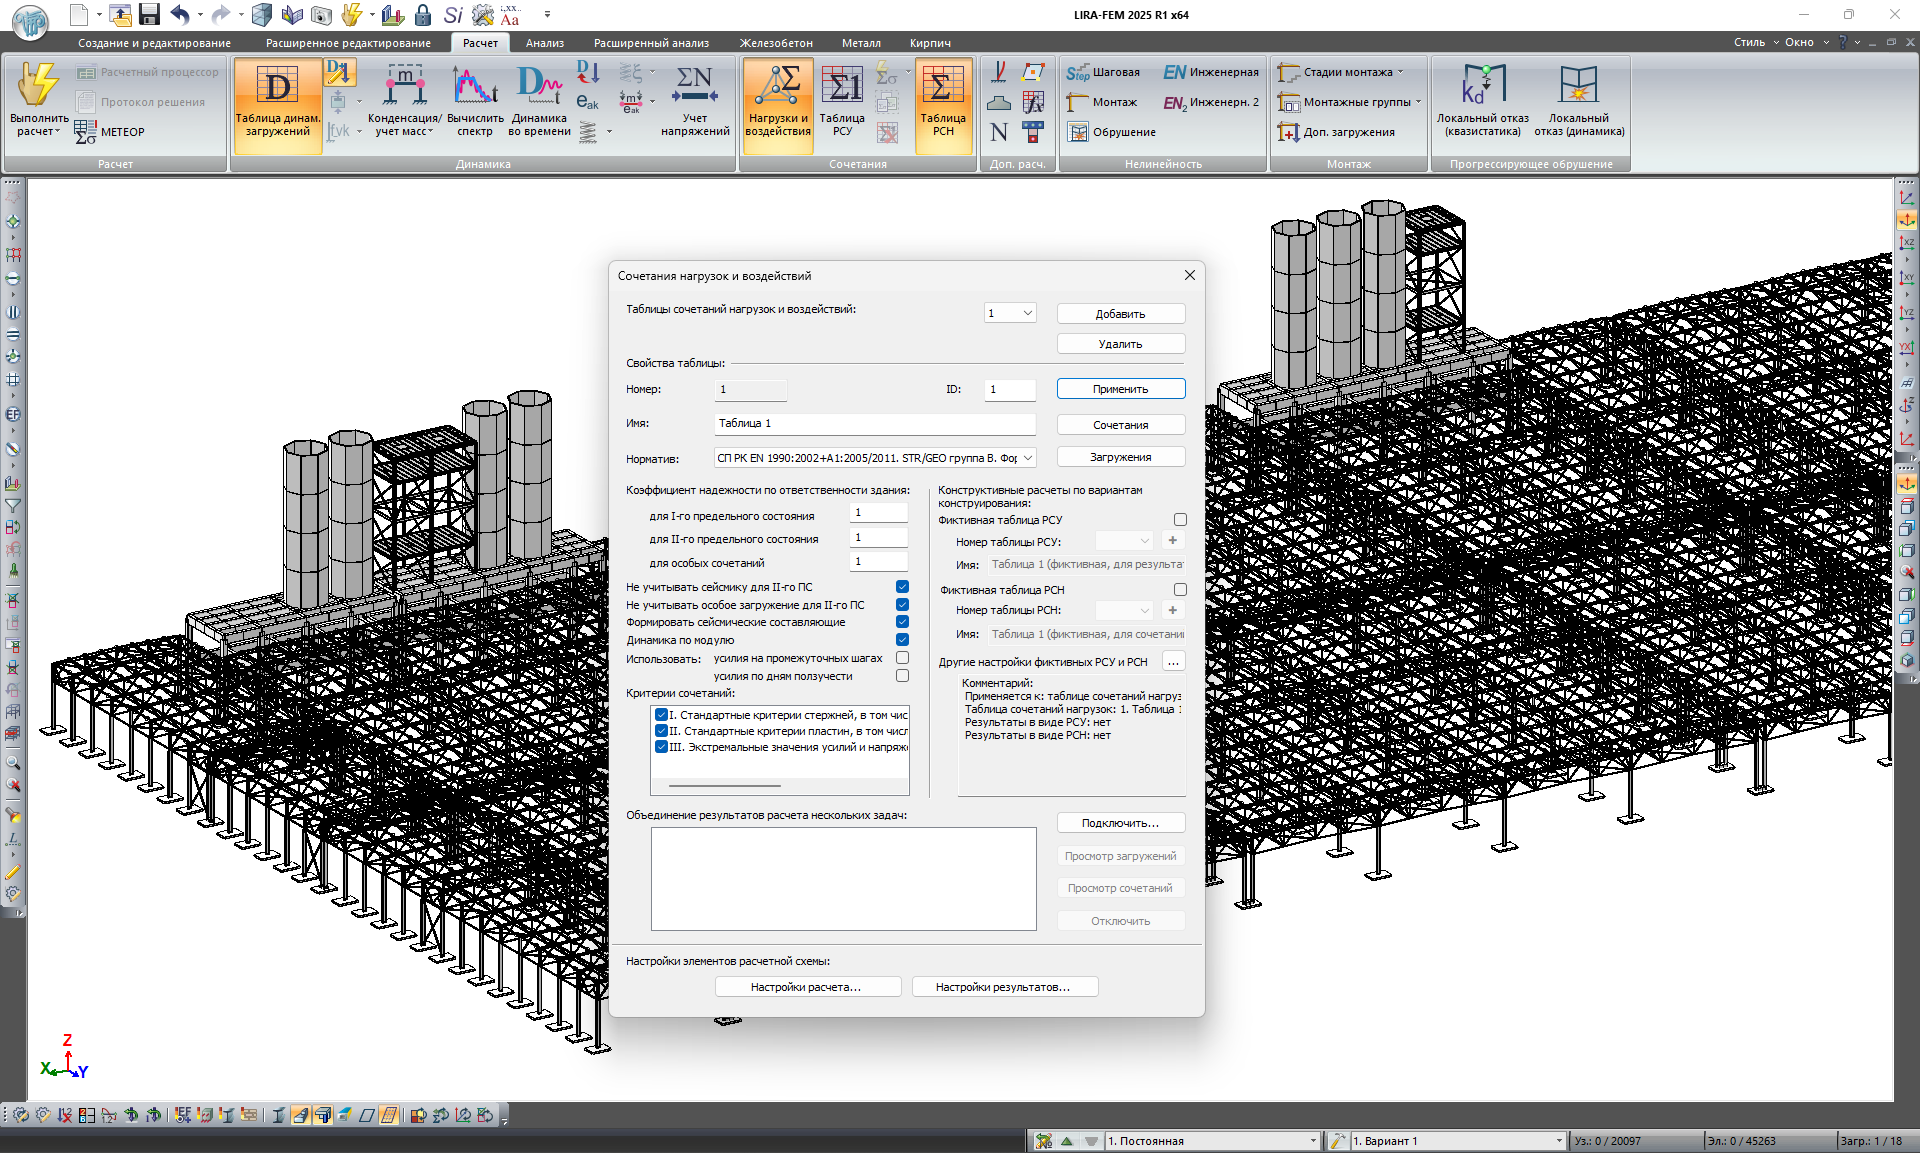Open the Железобетон ribbon tab
The image size is (1920, 1153).
(775, 43)
